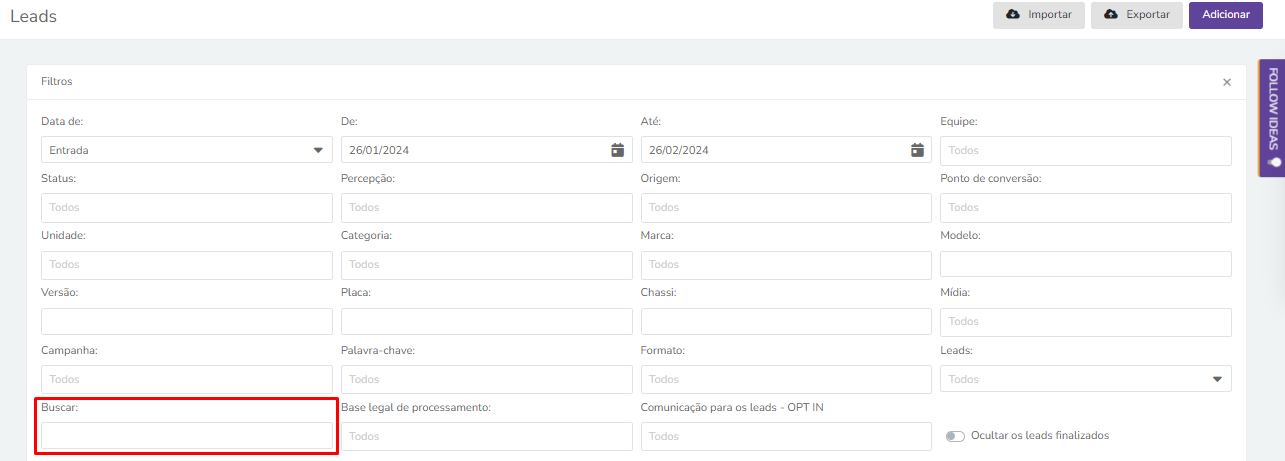Screen dimensions: 1285x461
Task: Open the Origem filter selector
Action: pyautogui.click(x=787, y=207)
